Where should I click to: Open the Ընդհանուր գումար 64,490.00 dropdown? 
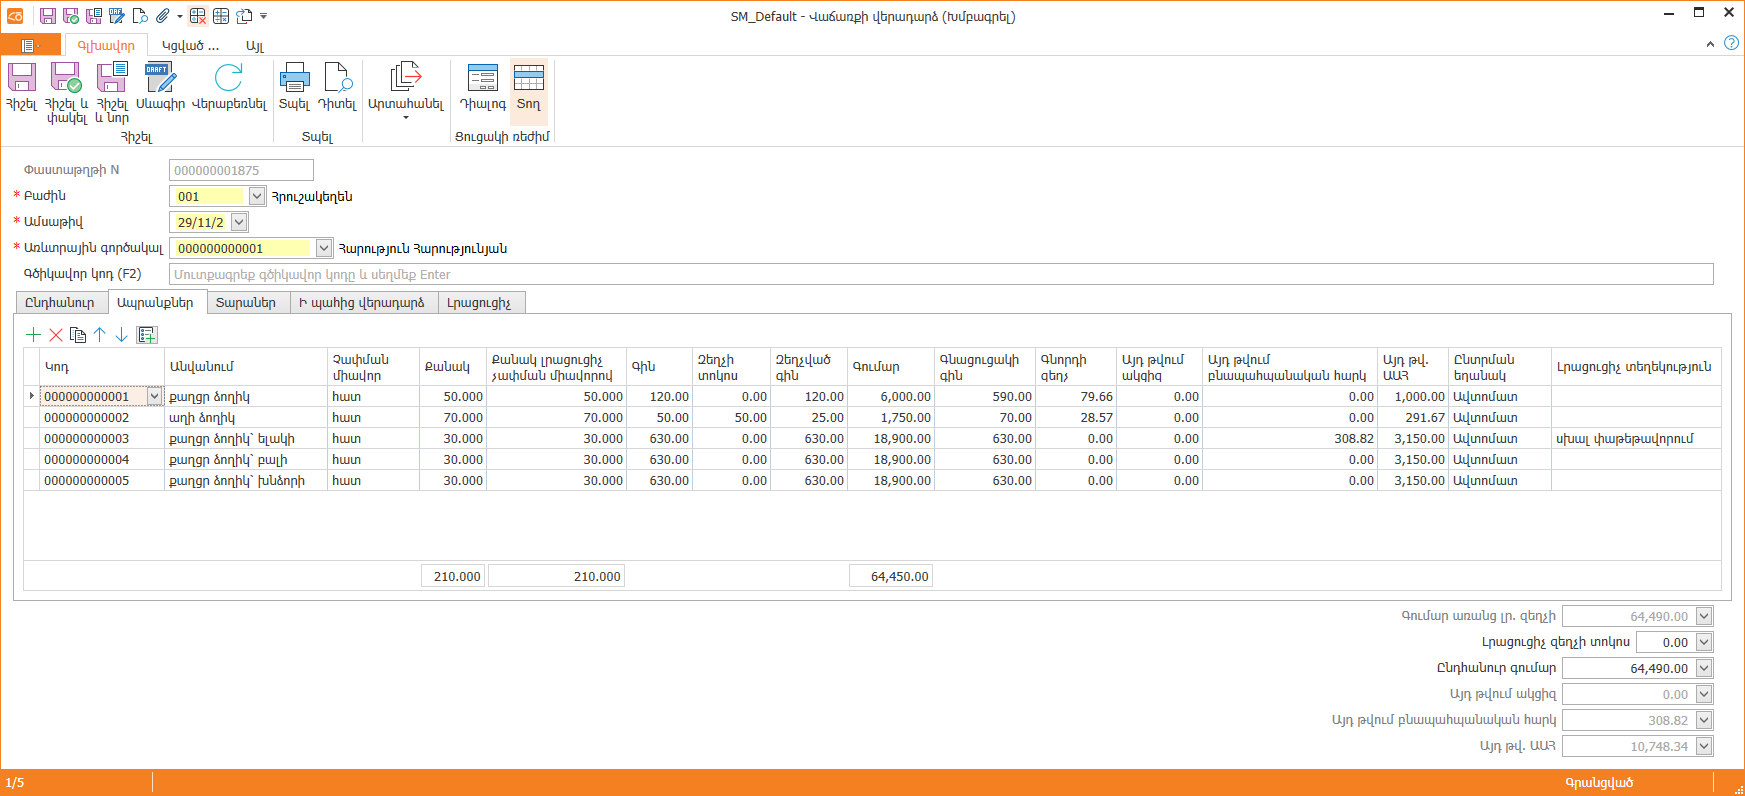click(x=1704, y=668)
